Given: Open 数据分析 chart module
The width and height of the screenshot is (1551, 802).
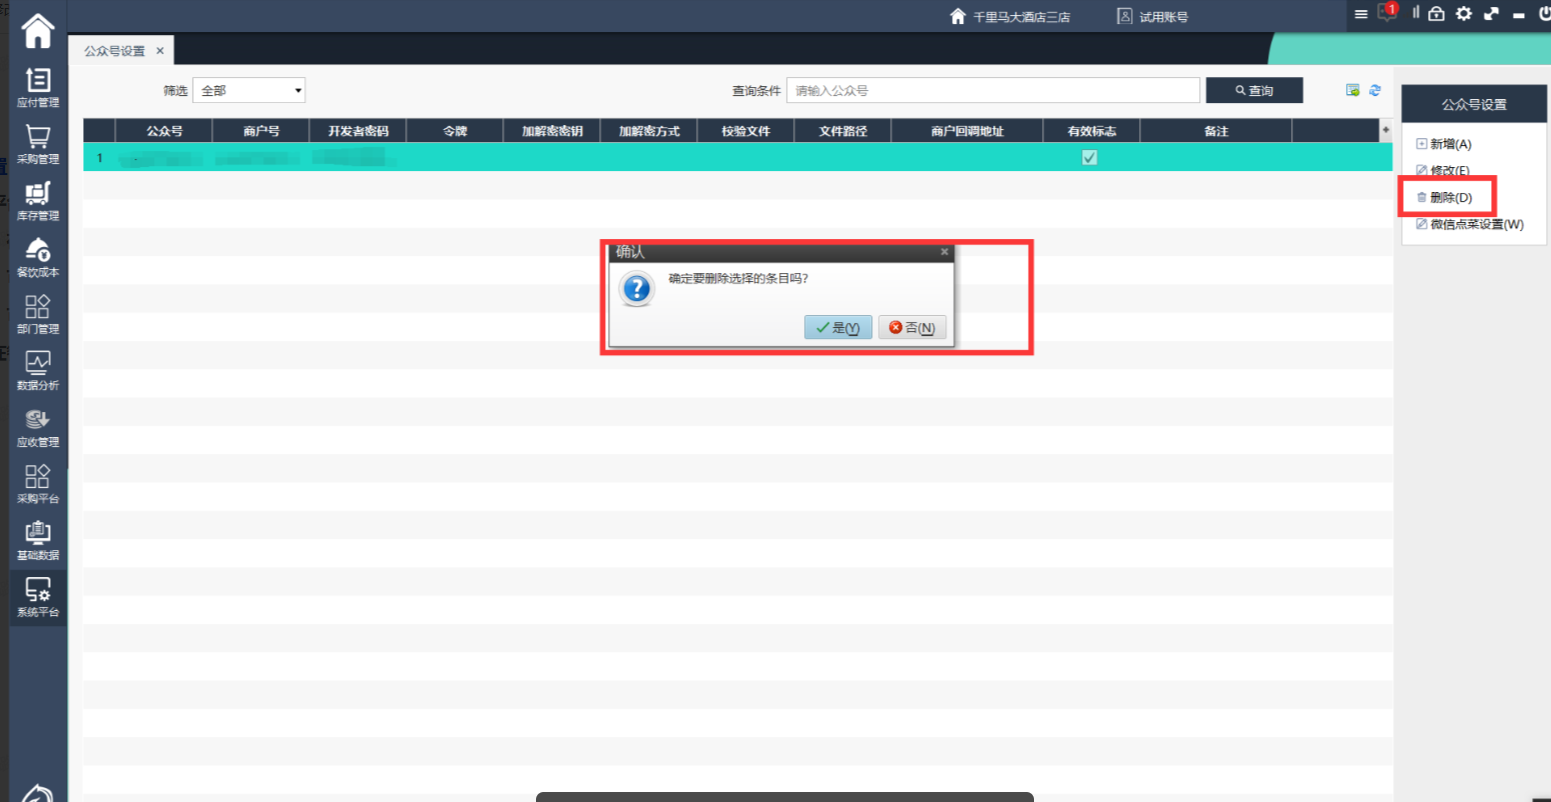Looking at the screenshot, I should (x=37, y=370).
